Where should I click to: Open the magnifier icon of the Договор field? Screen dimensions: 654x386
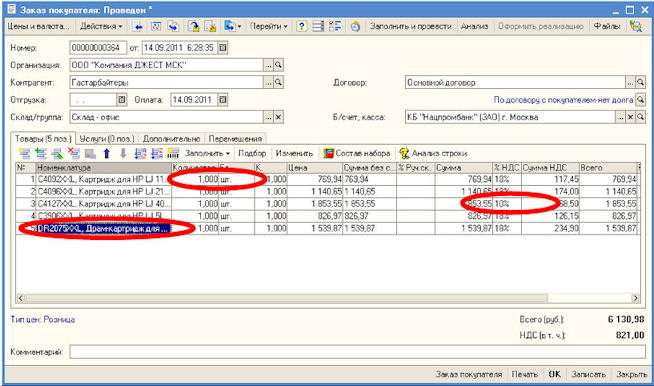coord(640,83)
